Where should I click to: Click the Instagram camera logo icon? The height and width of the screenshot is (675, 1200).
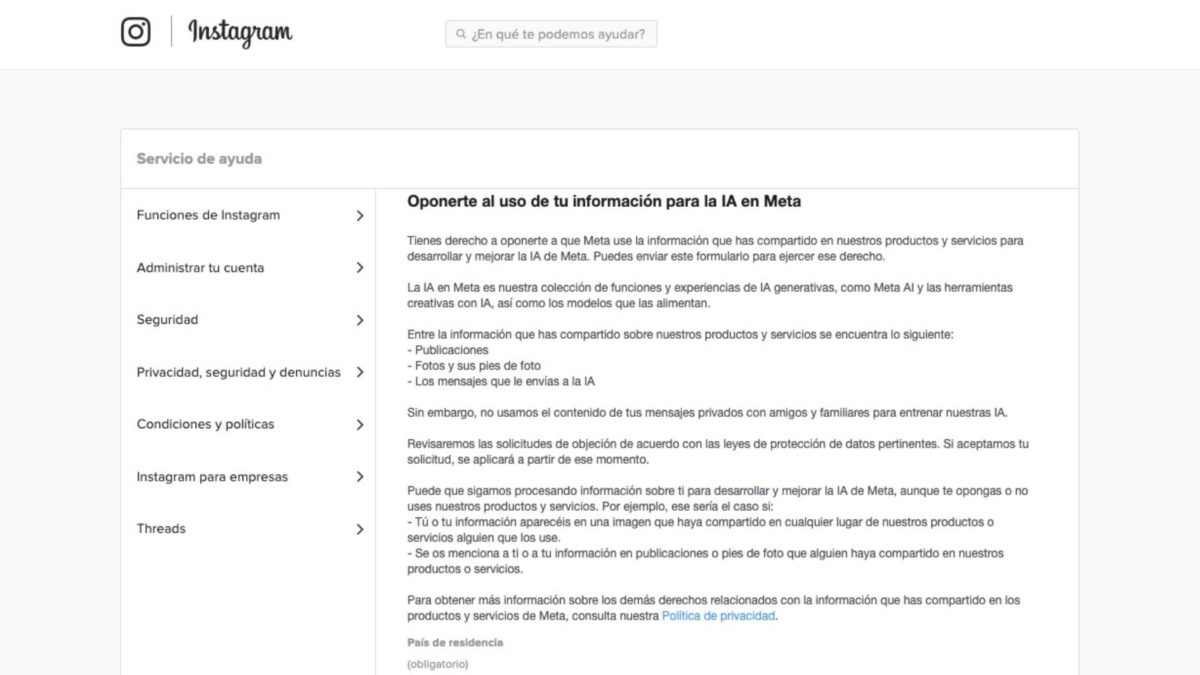coord(136,32)
